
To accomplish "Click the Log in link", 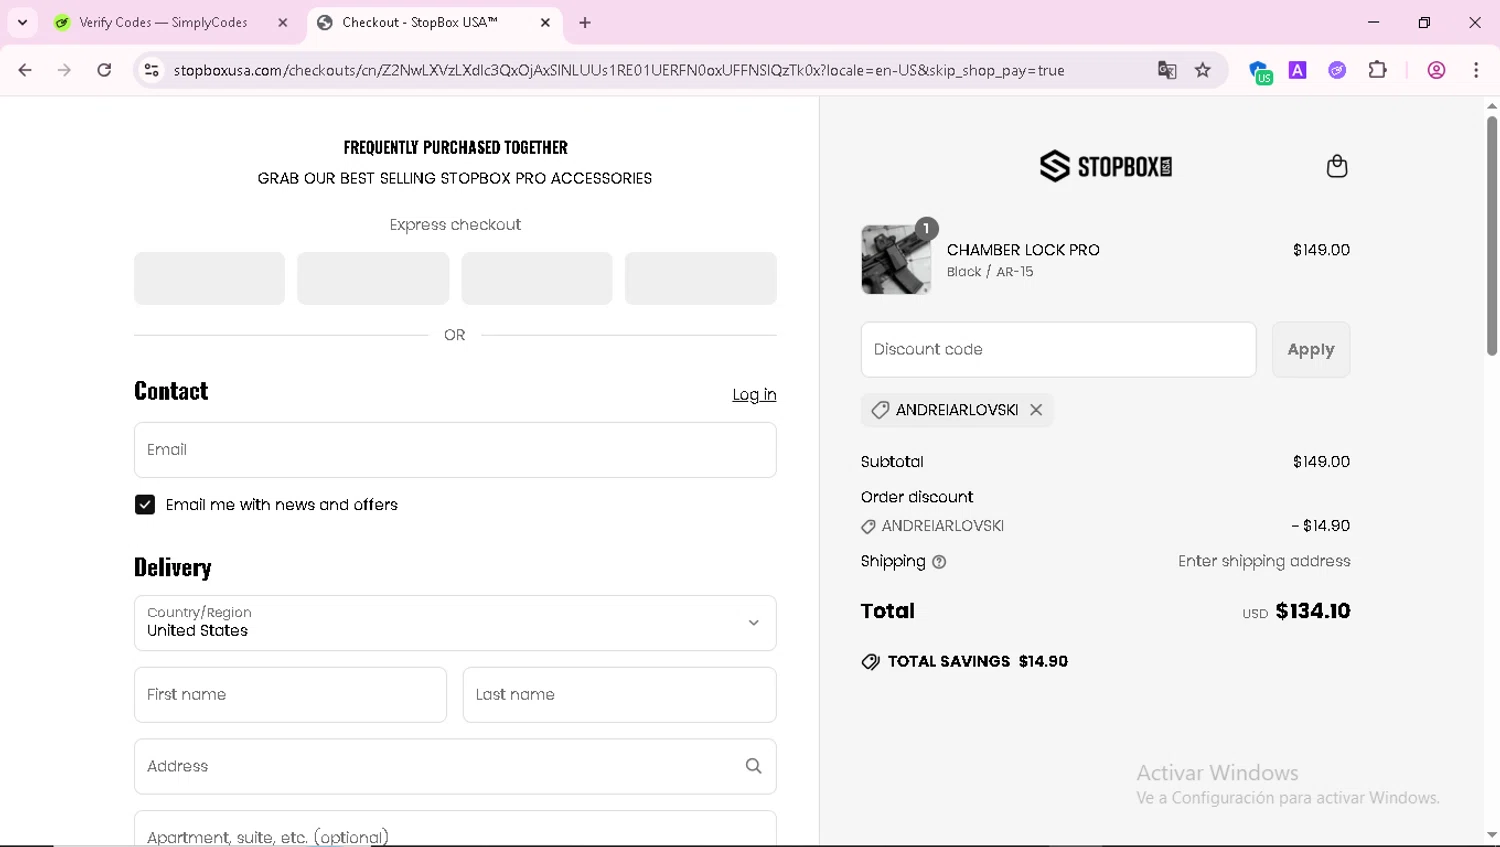I will tap(754, 395).
